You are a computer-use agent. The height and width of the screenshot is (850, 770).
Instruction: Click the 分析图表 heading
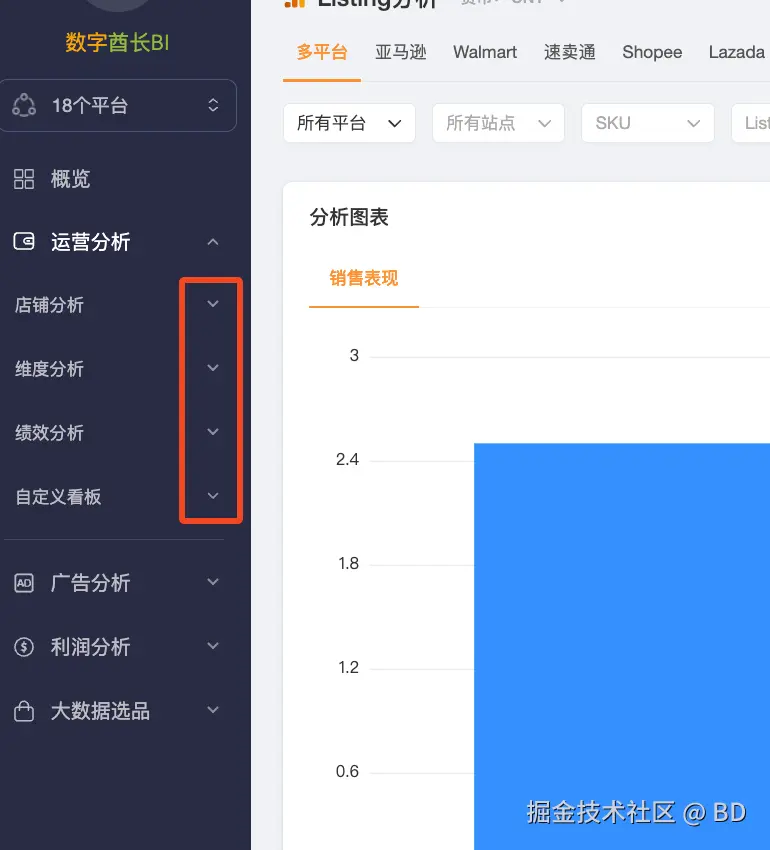tap(349, 217)
